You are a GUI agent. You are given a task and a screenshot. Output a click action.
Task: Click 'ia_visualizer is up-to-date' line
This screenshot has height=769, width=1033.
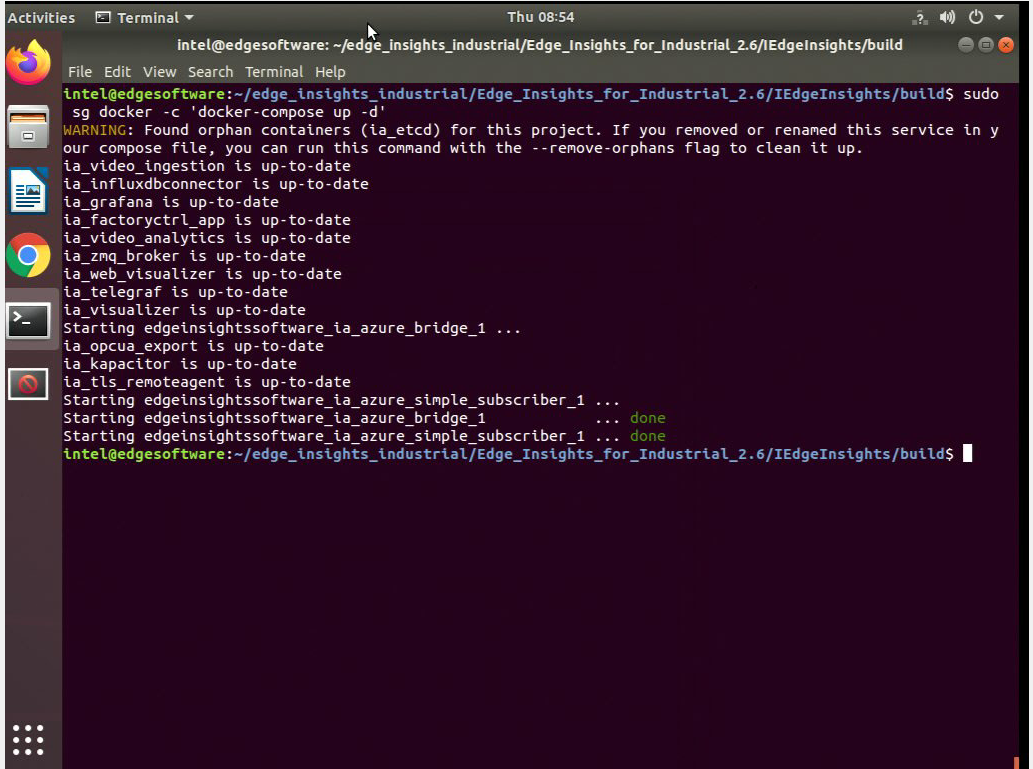point(184,310)
